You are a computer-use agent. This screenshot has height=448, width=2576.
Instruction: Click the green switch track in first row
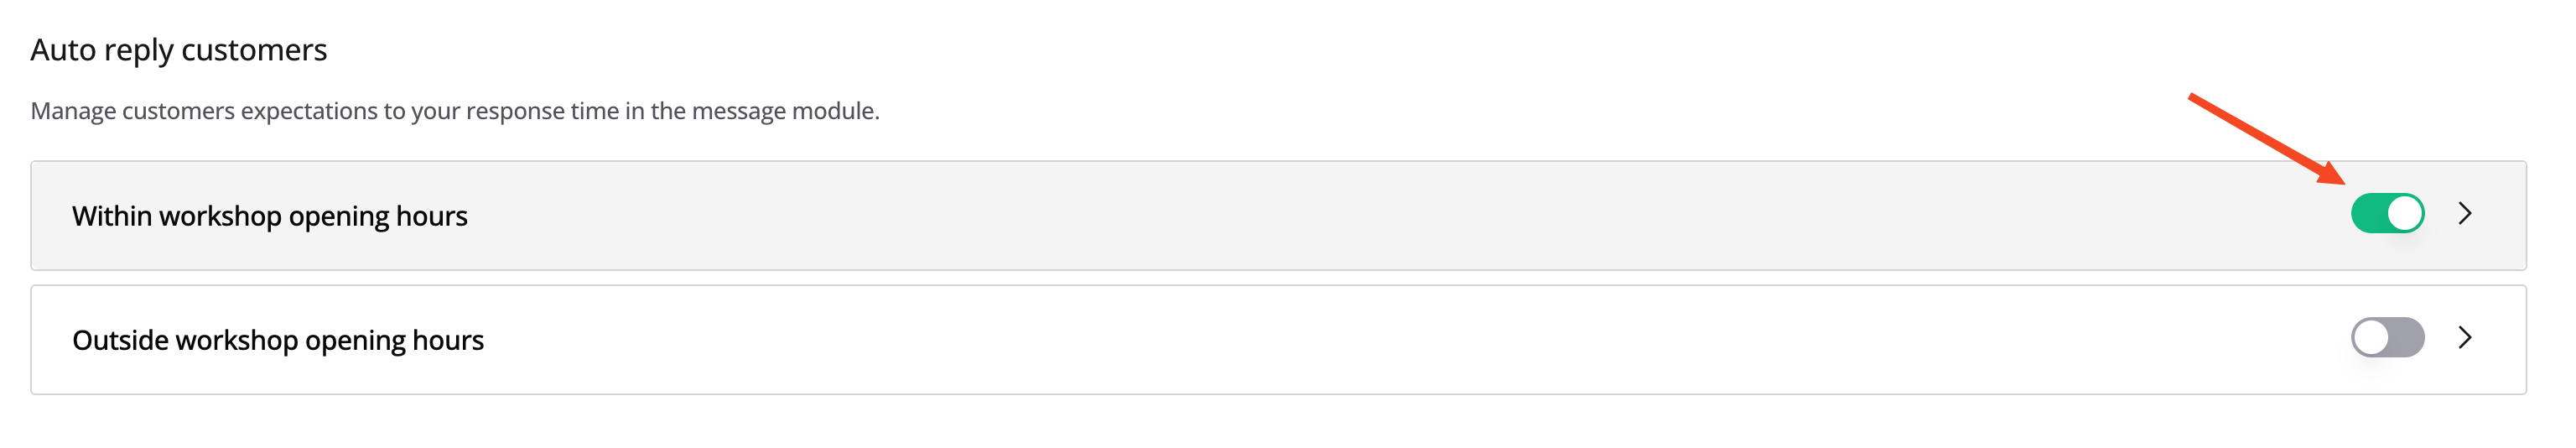click(2368, 213)
